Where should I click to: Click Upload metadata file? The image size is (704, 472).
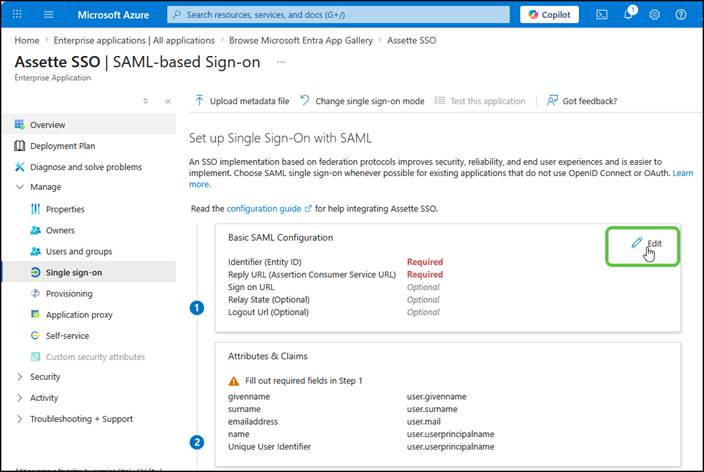click(x=242, y=101)
